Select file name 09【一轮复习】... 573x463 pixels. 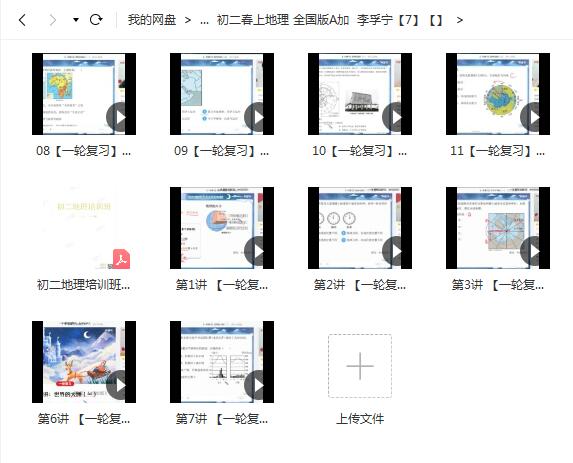click(x=222, y=151)
